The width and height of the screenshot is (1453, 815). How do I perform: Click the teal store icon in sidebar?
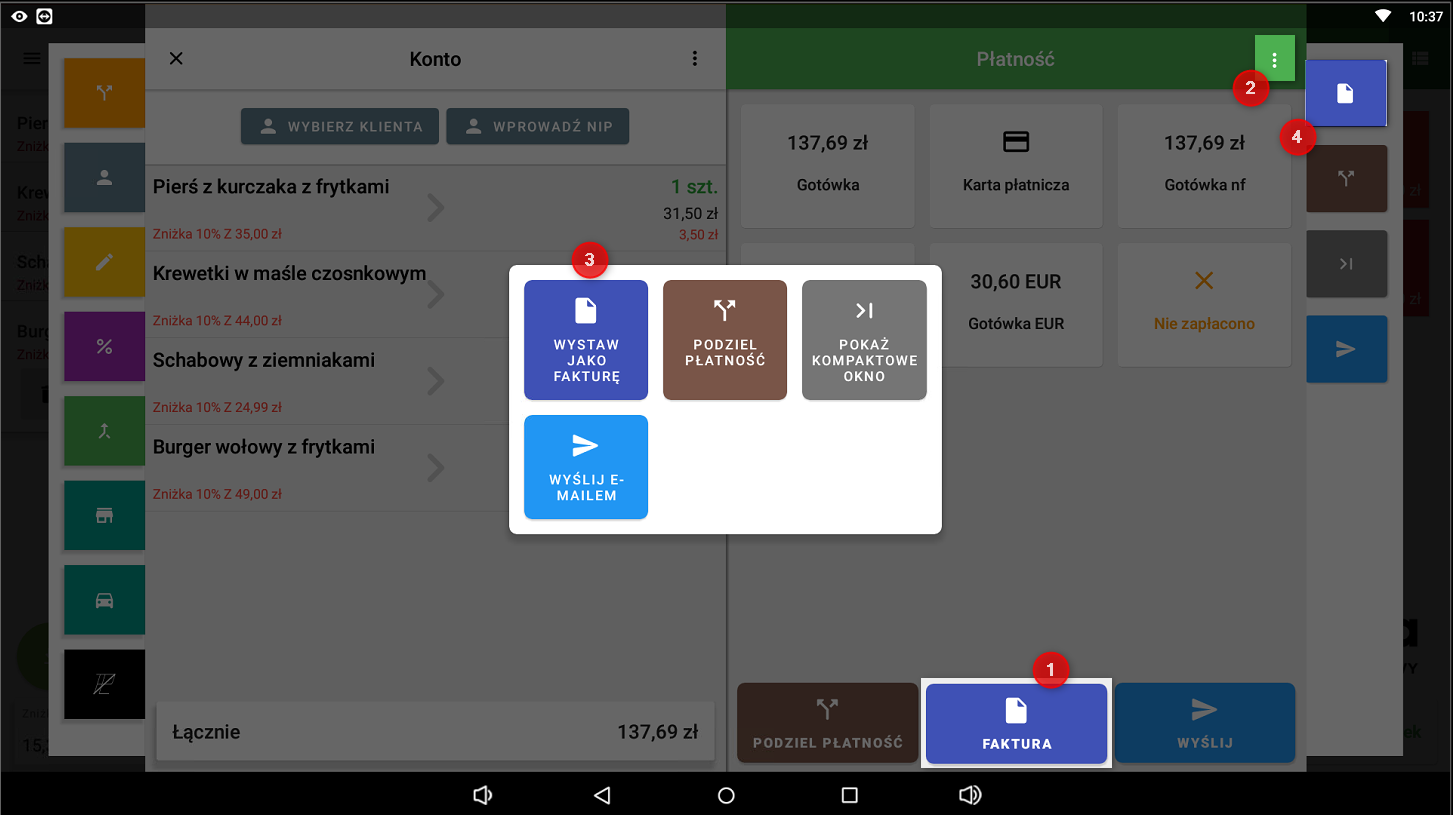(x=104, y=515)
